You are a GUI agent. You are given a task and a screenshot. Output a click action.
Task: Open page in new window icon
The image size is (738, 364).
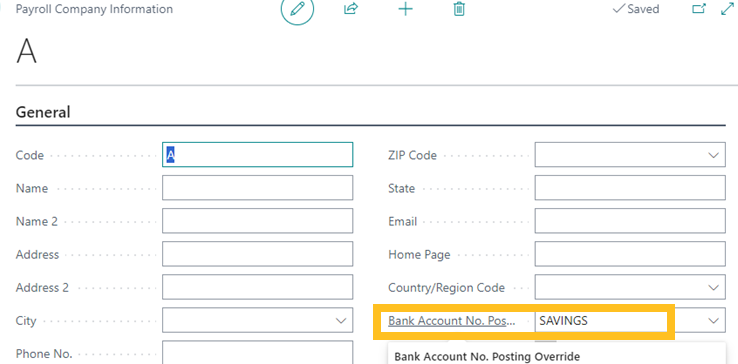[699, 9]
